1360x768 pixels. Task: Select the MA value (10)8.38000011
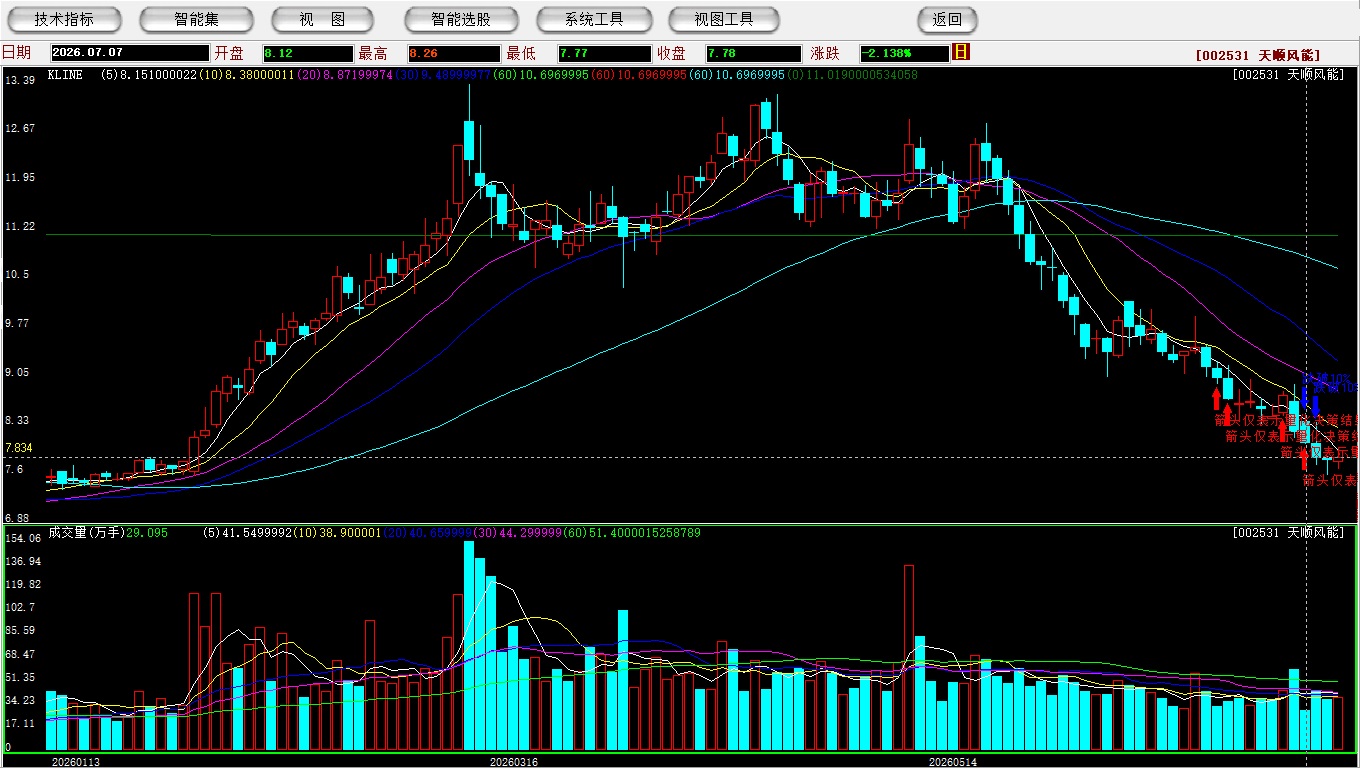[246, 75]
